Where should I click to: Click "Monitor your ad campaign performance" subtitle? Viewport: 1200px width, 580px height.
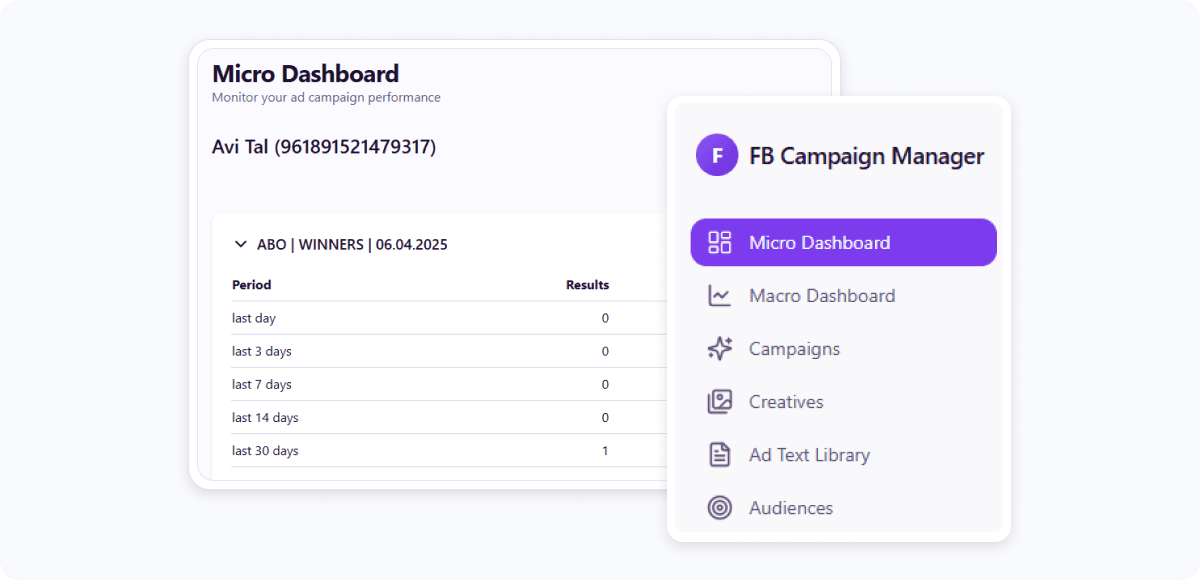click(x=326, y=98)
